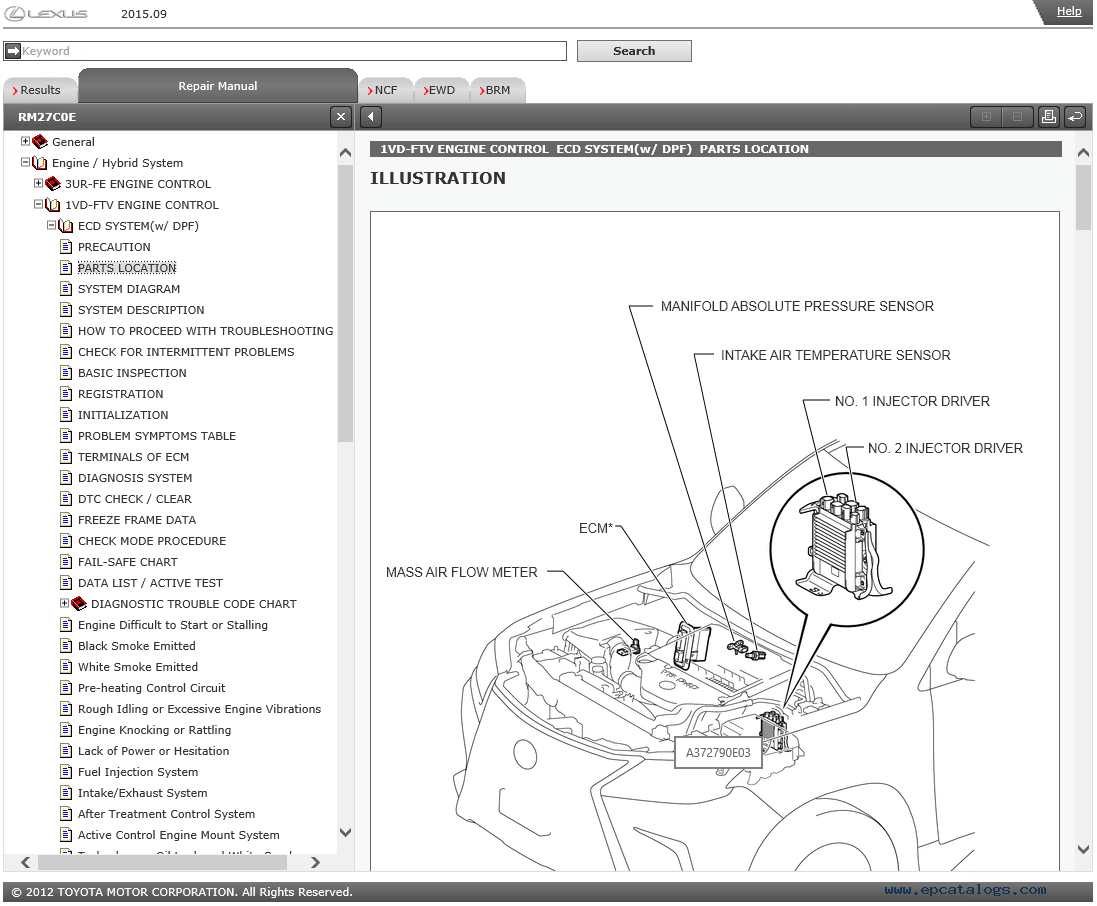This screenshot has height=906, width=1097.
Task: Click the keyword arrow icon by the search box
Action: (13, 51)
